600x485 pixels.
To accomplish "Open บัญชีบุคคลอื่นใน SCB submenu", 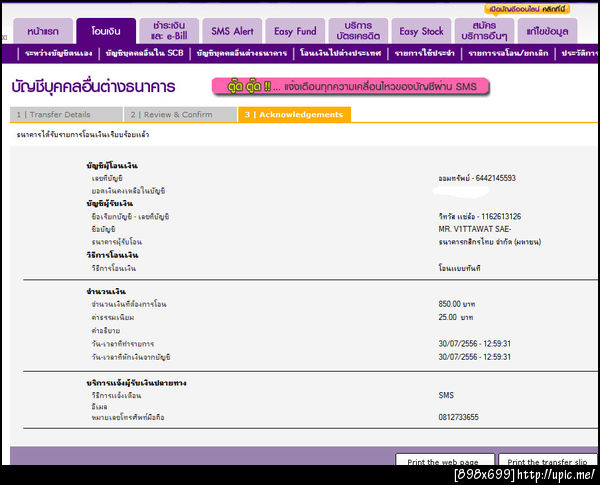I will [145, 53].
